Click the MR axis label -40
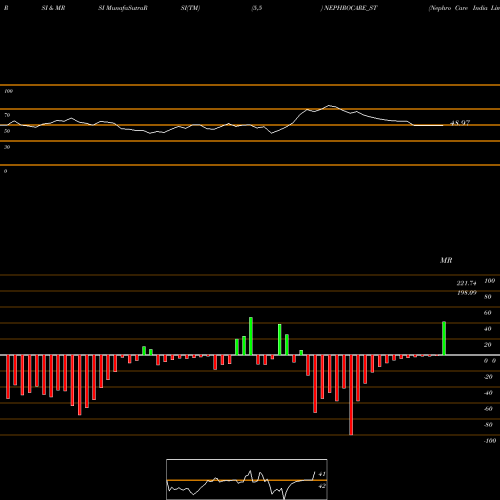Image resolution: width=500 pixels, height=500 pixels. pyautogui.click(x=488, y=393)
